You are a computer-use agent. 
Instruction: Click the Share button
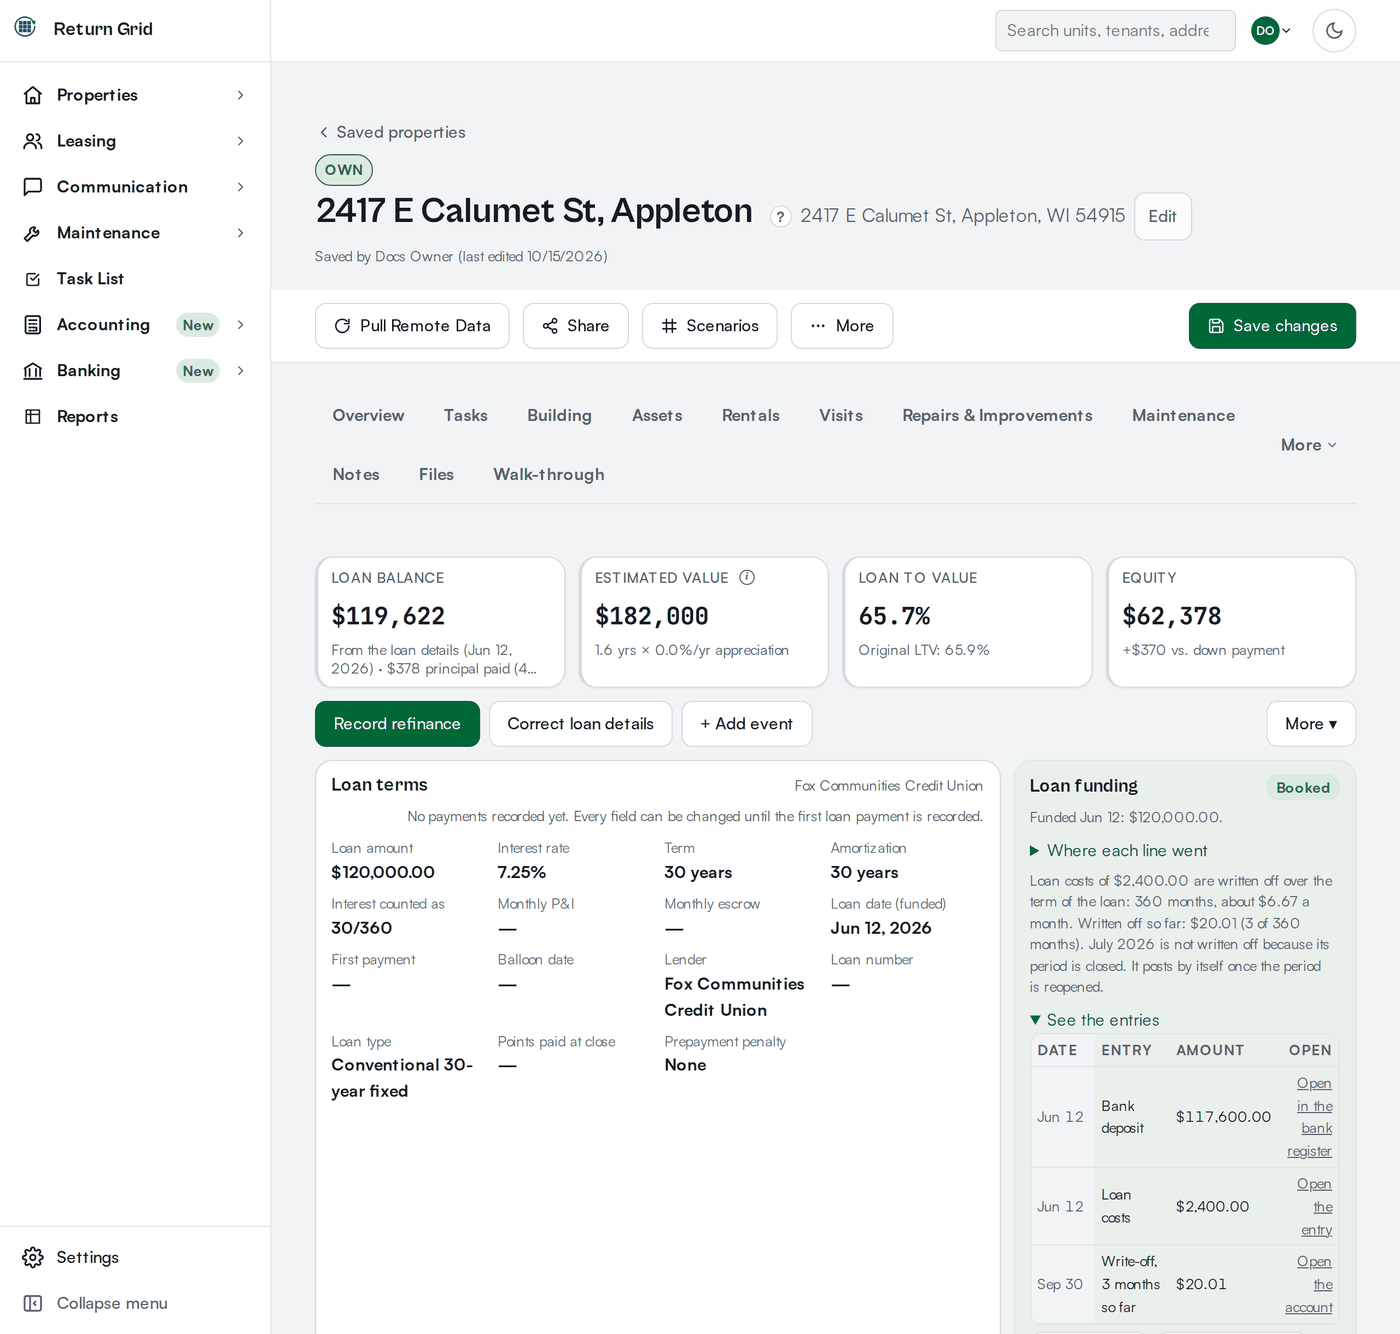[x=575, y=326]
